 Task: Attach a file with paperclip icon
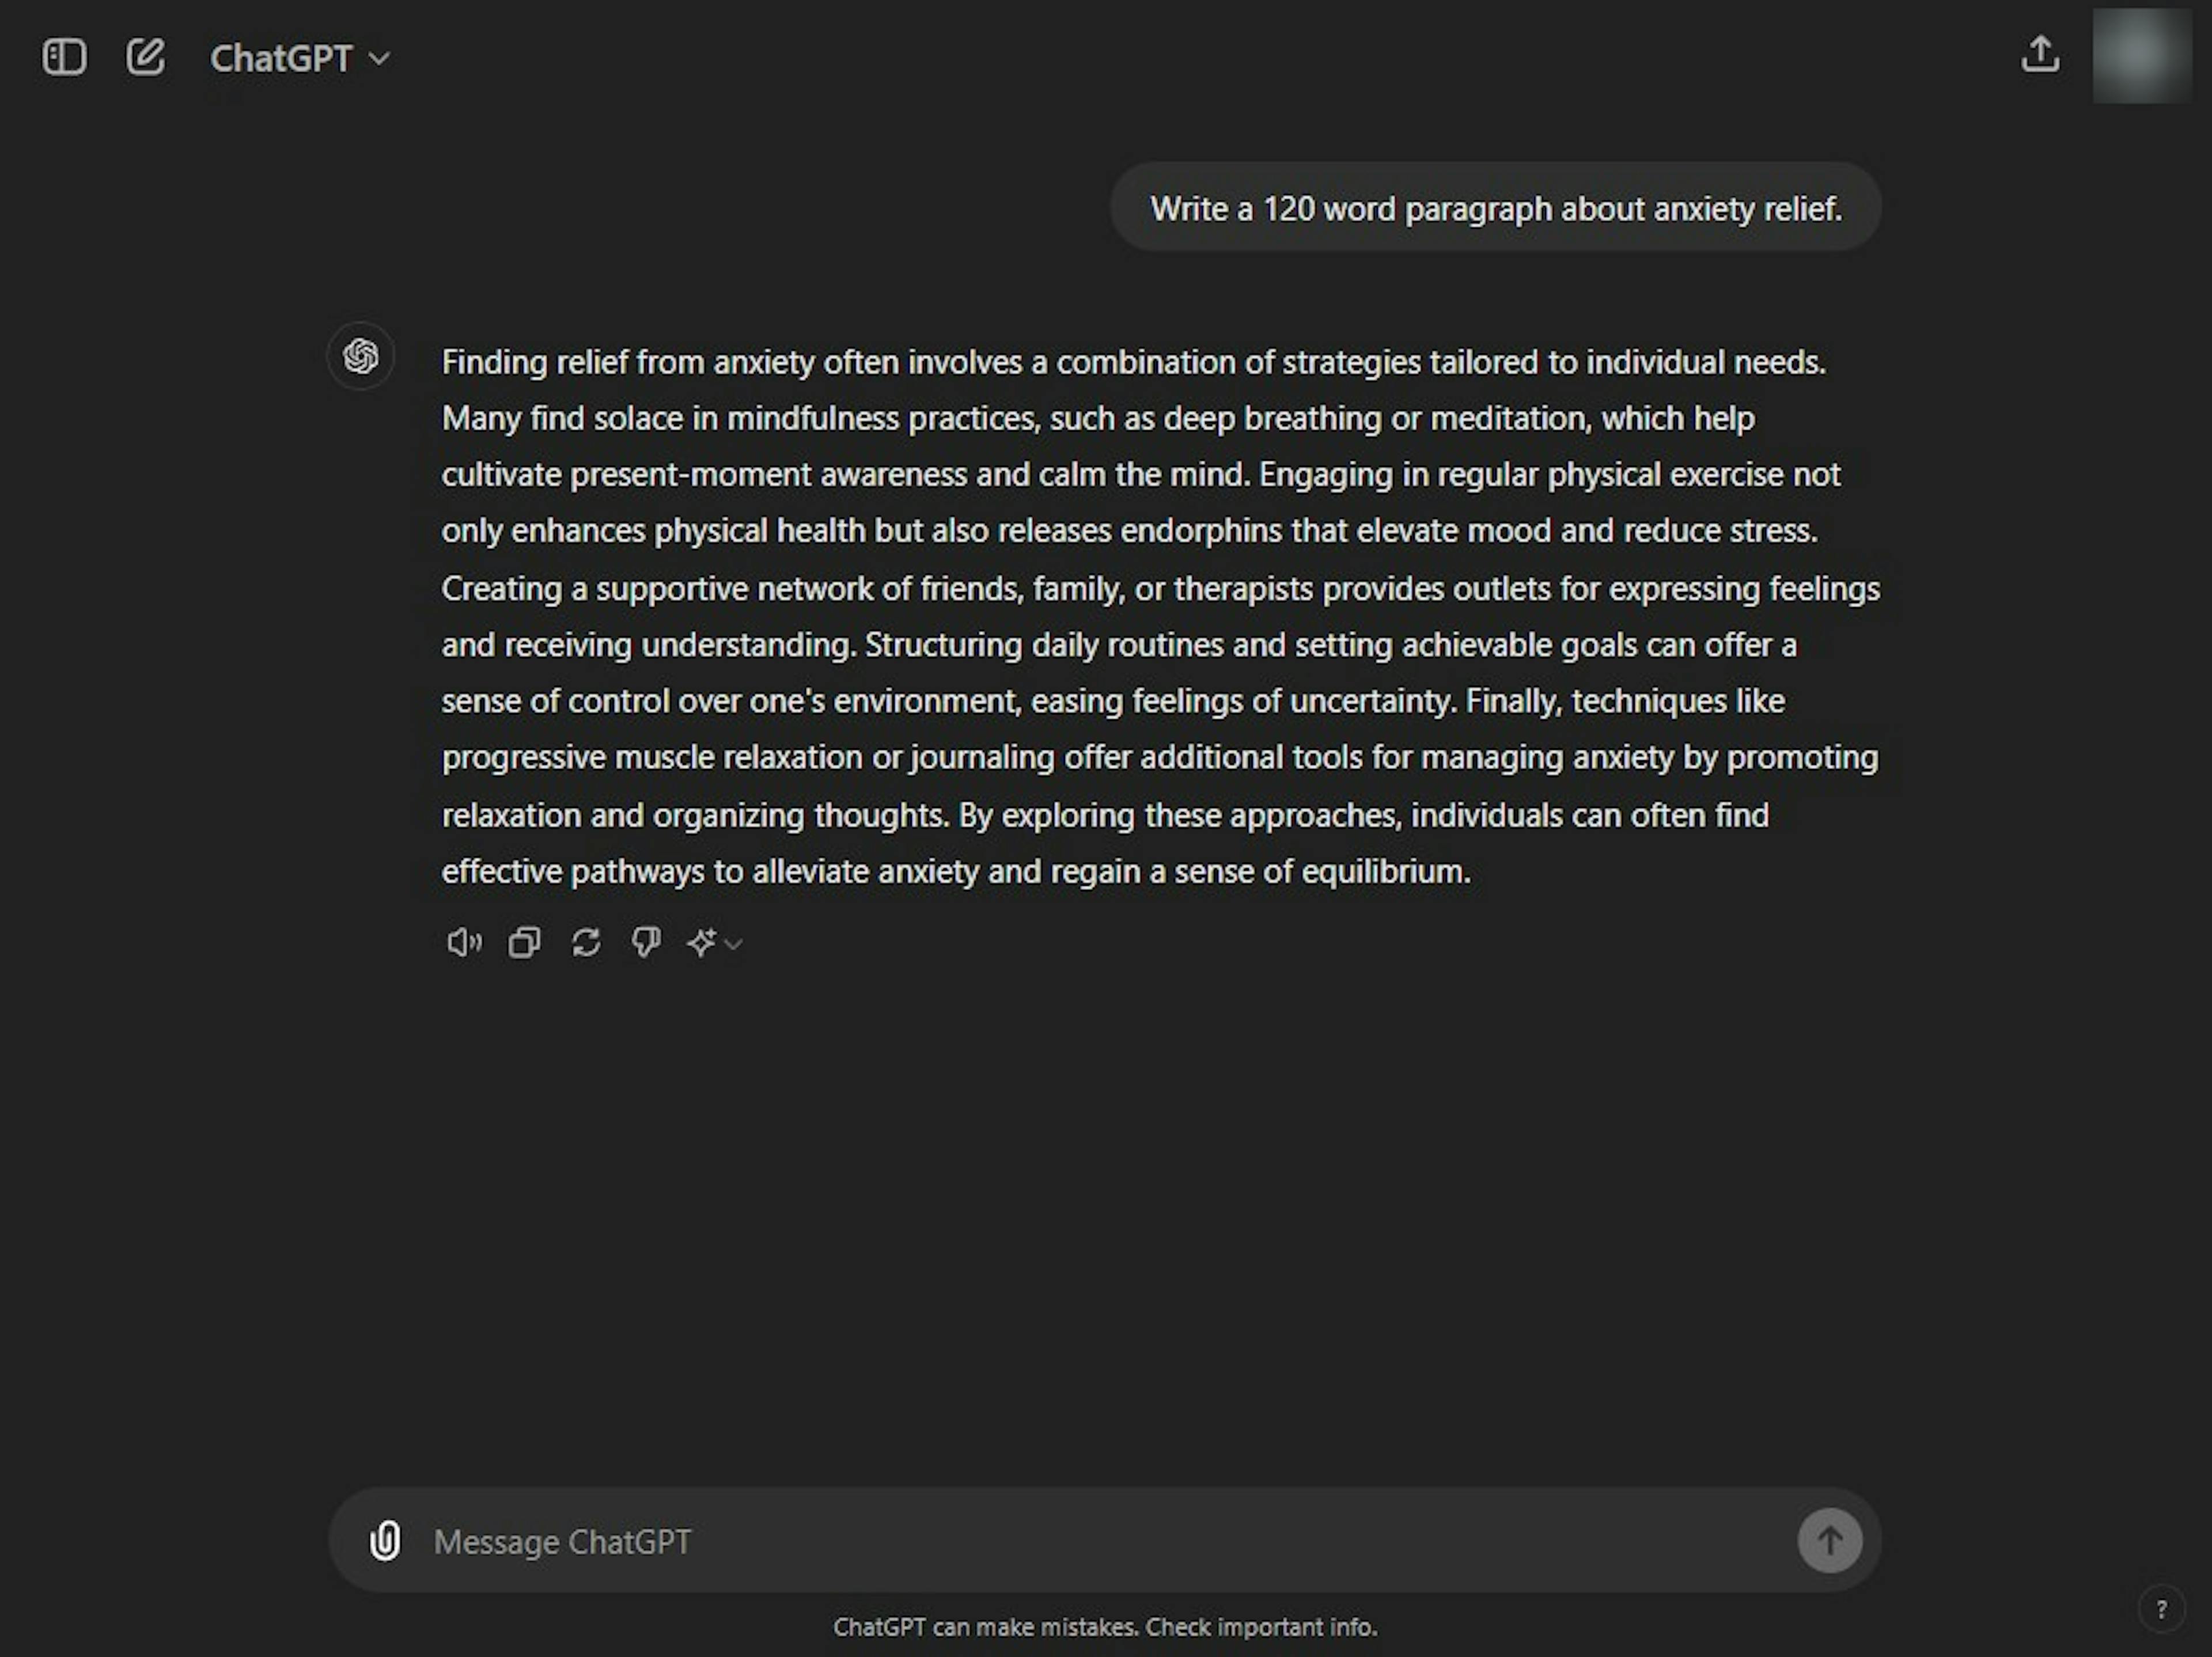click(x=385, y=1541)
